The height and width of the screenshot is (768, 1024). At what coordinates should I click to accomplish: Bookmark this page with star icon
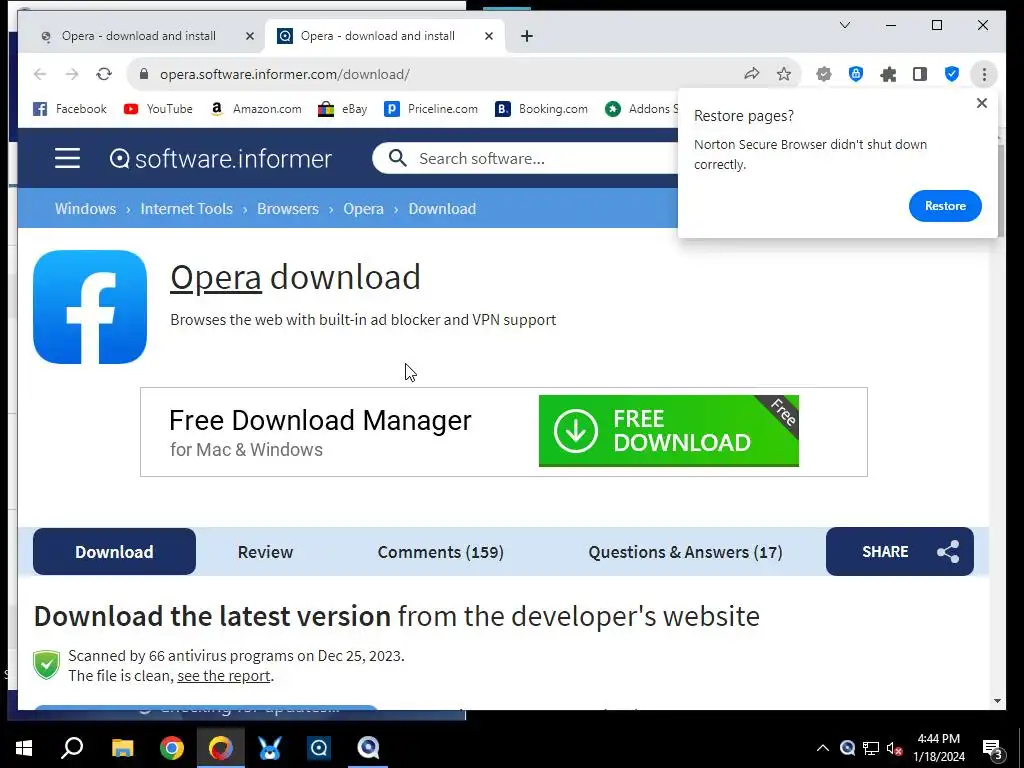point(784,74)
